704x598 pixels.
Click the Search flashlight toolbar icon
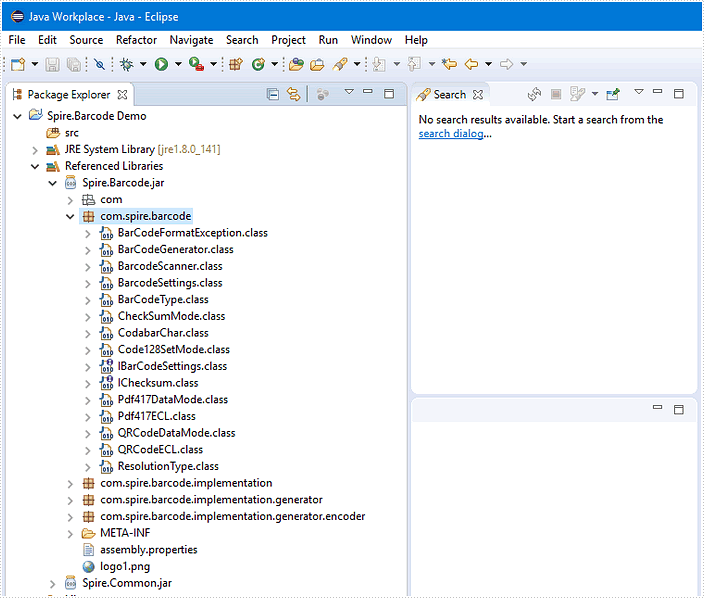coord(340,64)
